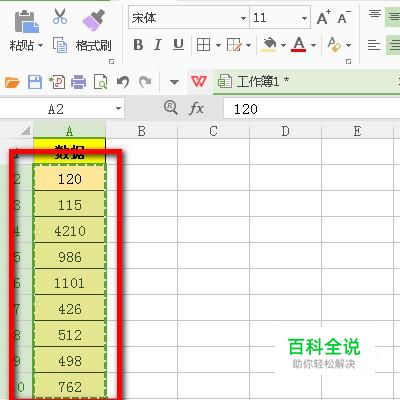Click the draw border pencil icon
The height and width of the screenshot is (400, 400).
pos(234,45)
